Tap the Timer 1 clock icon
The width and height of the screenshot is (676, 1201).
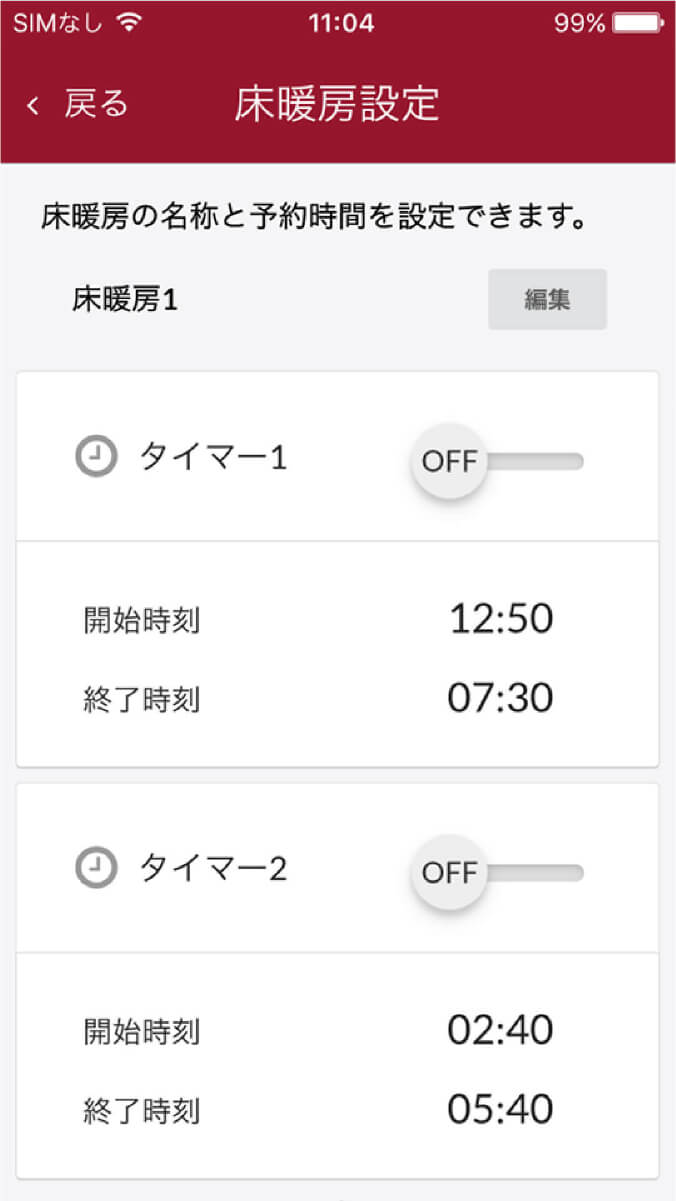[x=96, y=457]
